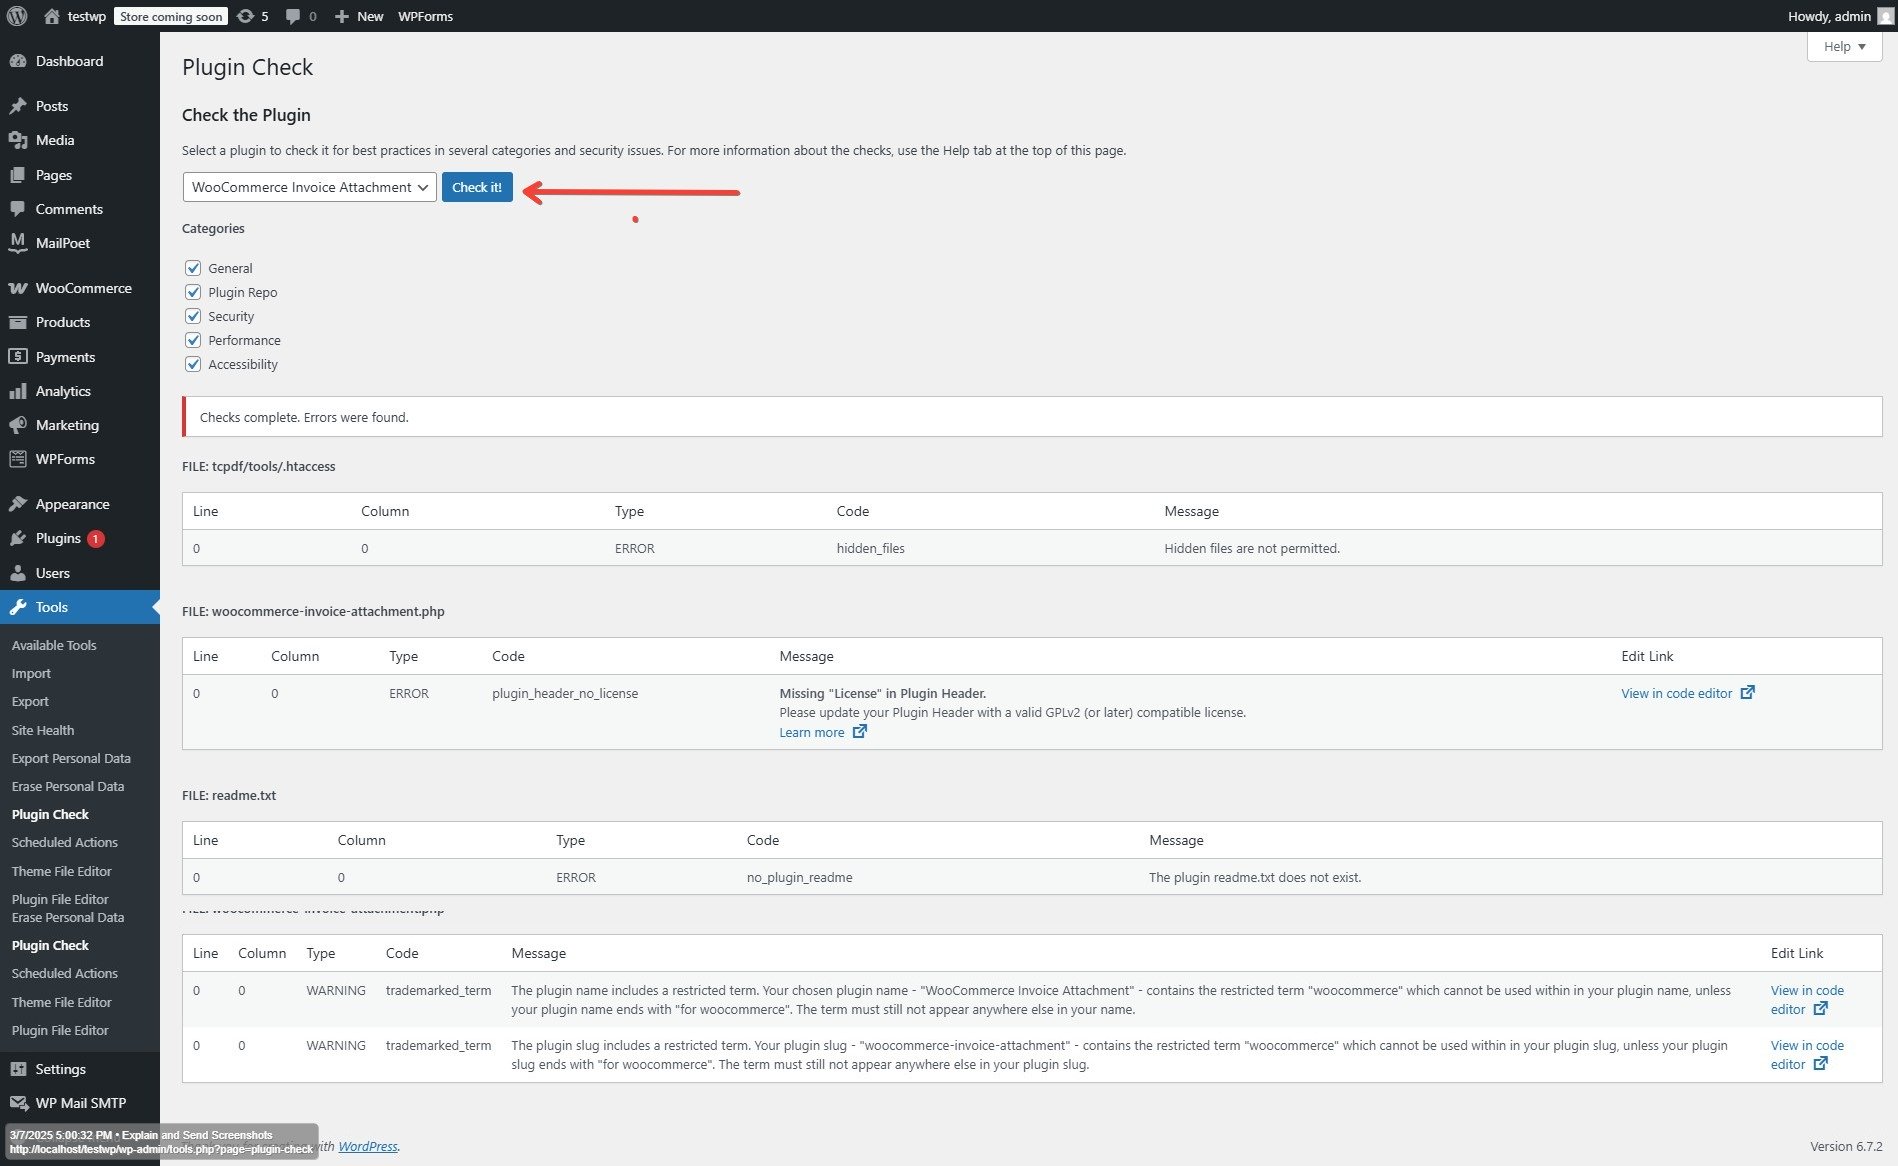Click the WooCommerce icon in sidebar
Viewport: 1898px width, 1166px height.
point(17,288)
